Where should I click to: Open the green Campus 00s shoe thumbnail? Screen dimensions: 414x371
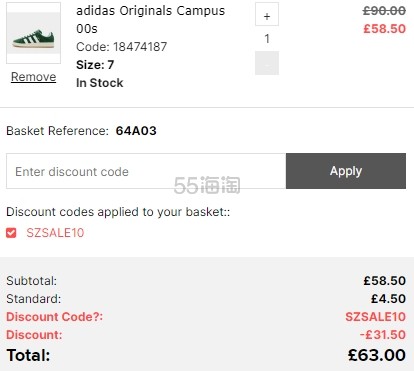coord(33,33)
